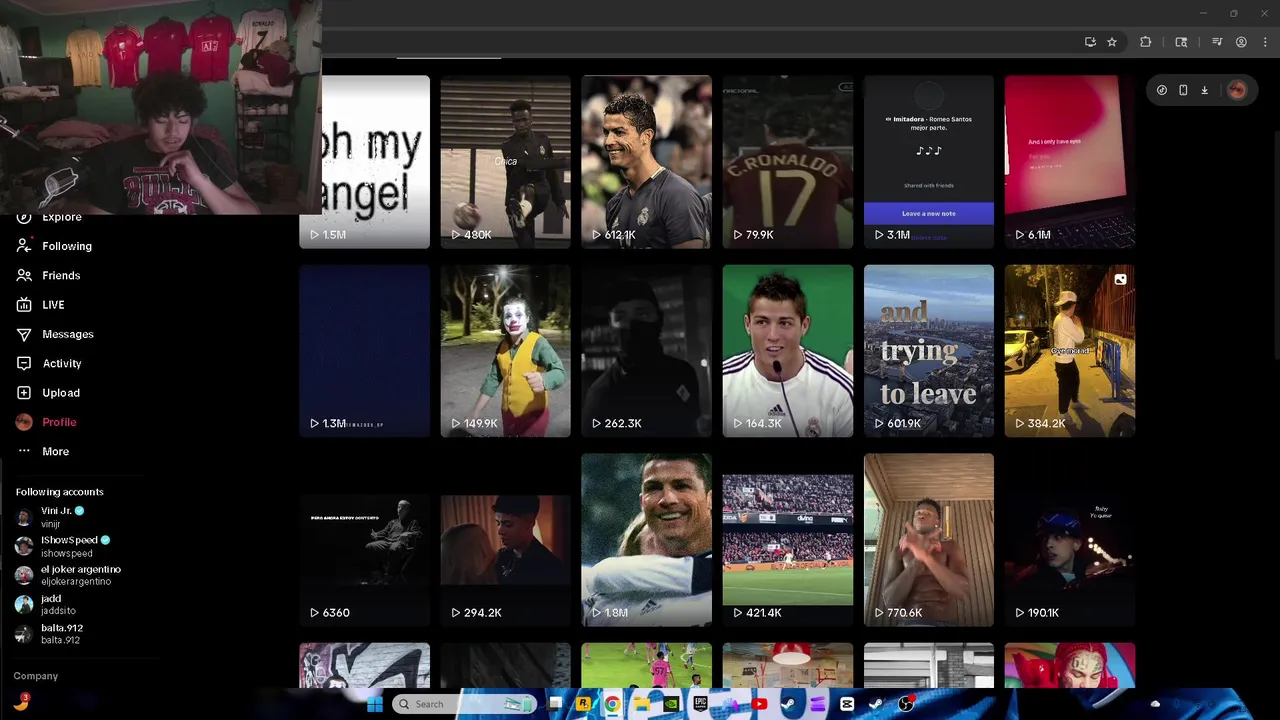Open the user avatar menu top right
The width and height of the screenshot is (1280, 720).
coord(1237,90)
